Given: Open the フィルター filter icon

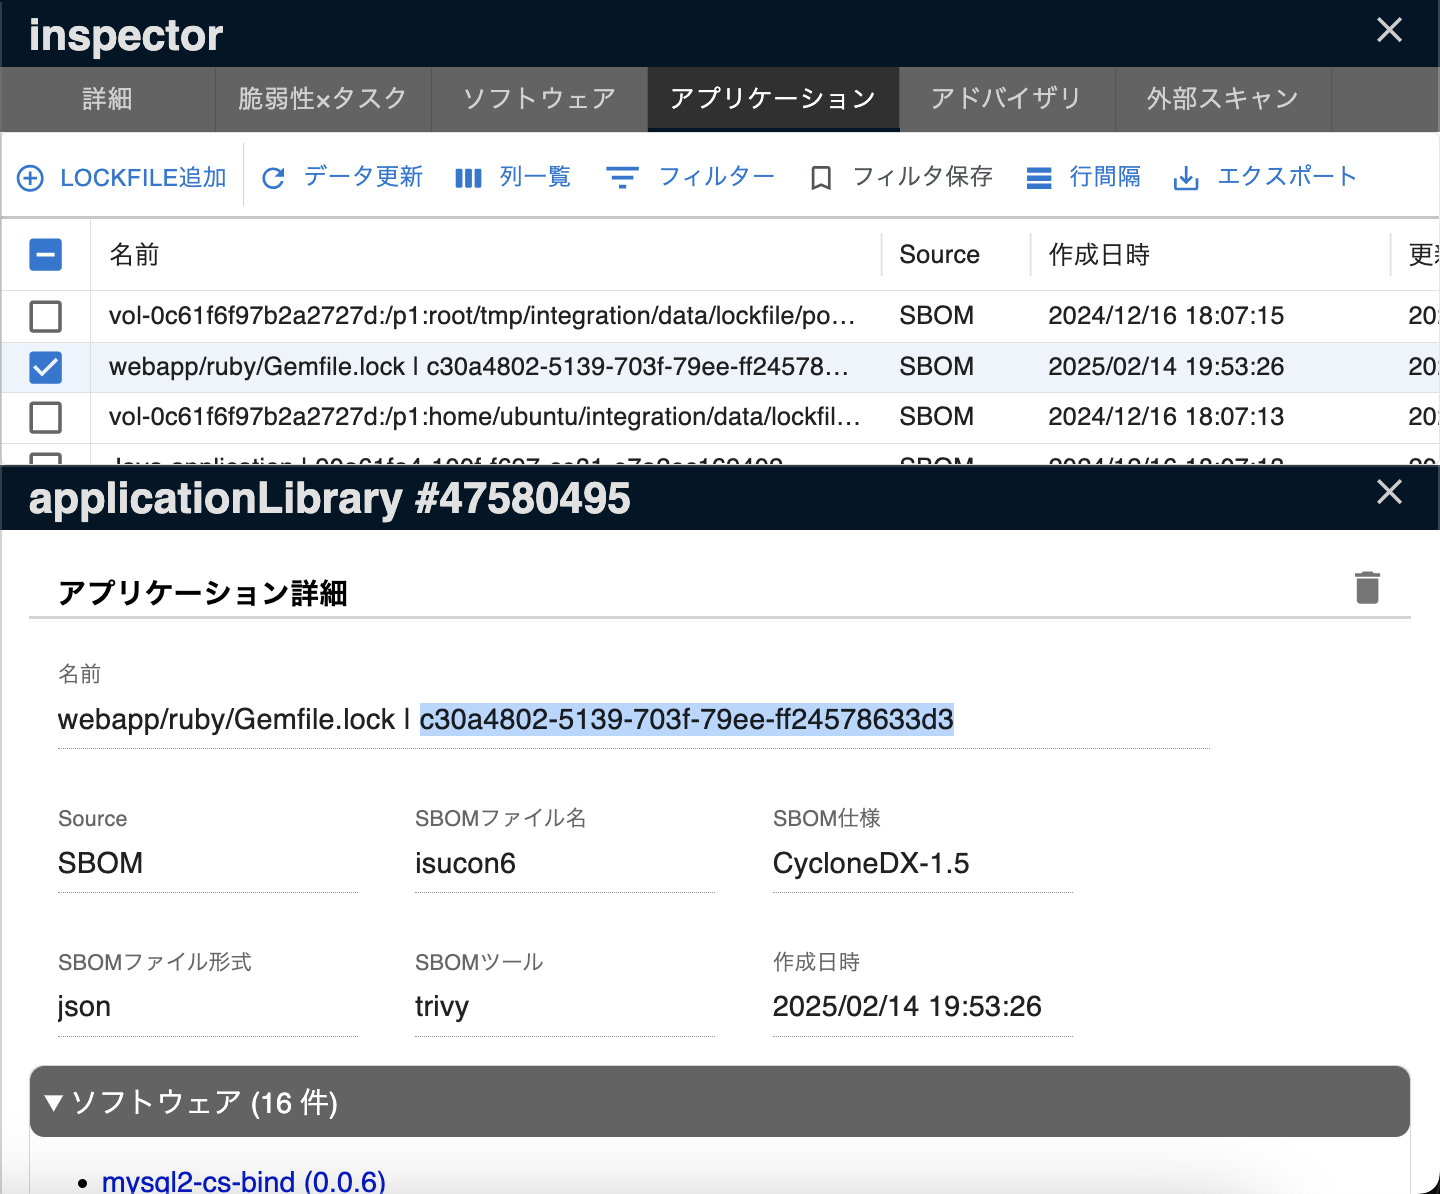Looking at the screenshot, I should pos(622,178).
